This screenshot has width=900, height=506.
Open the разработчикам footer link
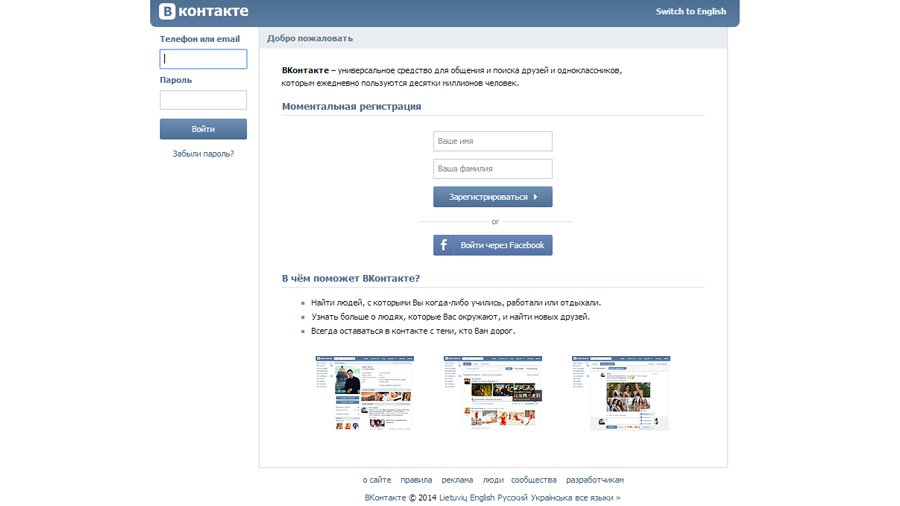594,480
